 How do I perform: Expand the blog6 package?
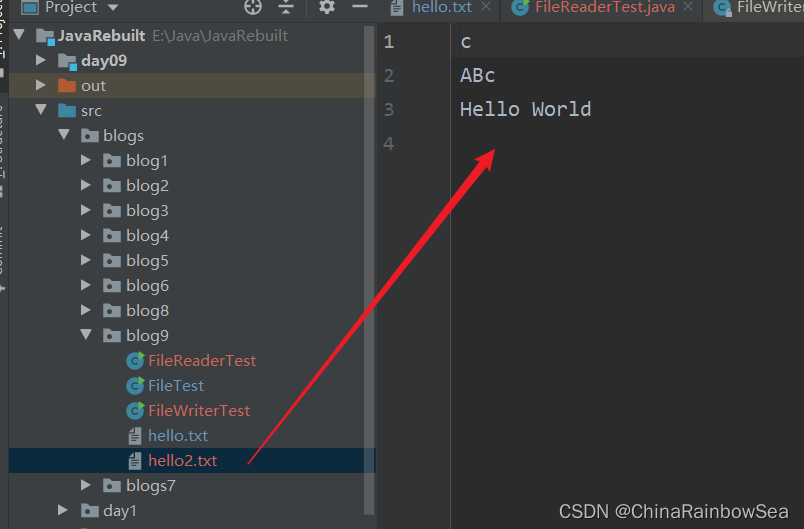point(86,285)
